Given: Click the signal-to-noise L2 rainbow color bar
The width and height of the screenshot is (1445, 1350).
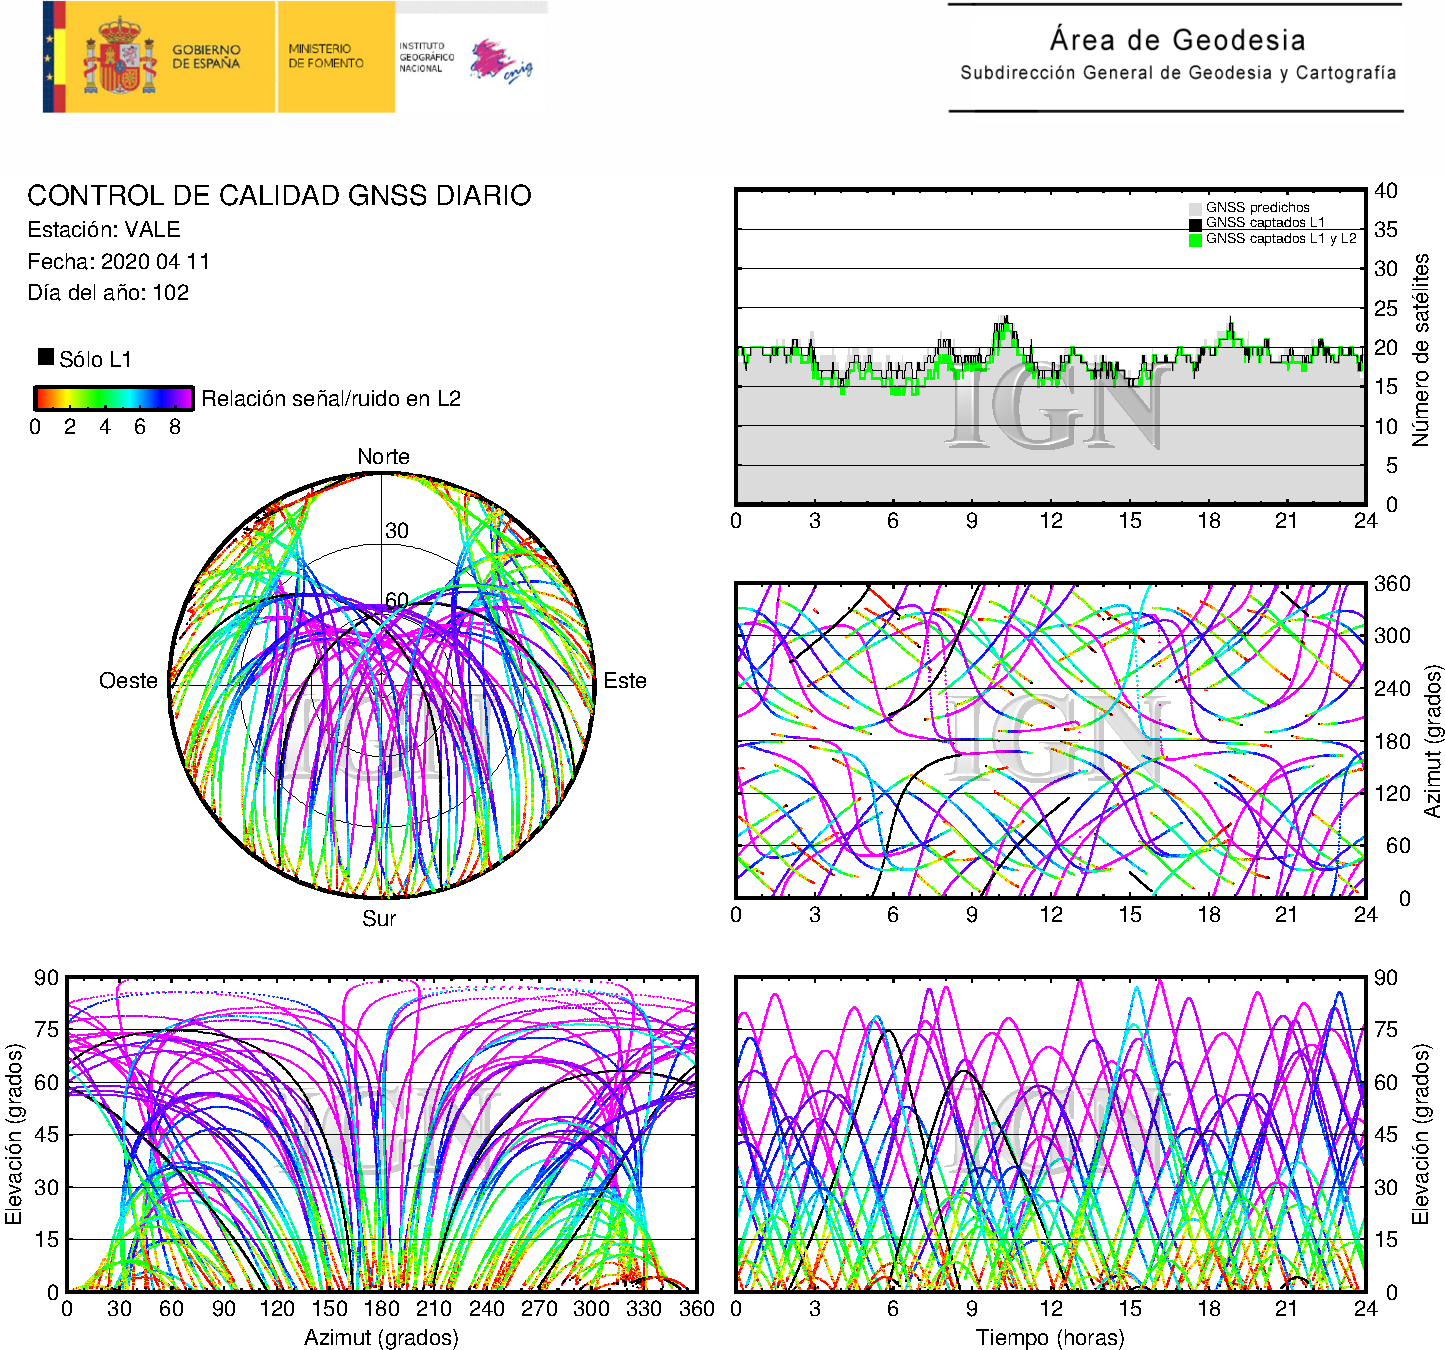Looking at the screenshot, I should coord(114,398).
